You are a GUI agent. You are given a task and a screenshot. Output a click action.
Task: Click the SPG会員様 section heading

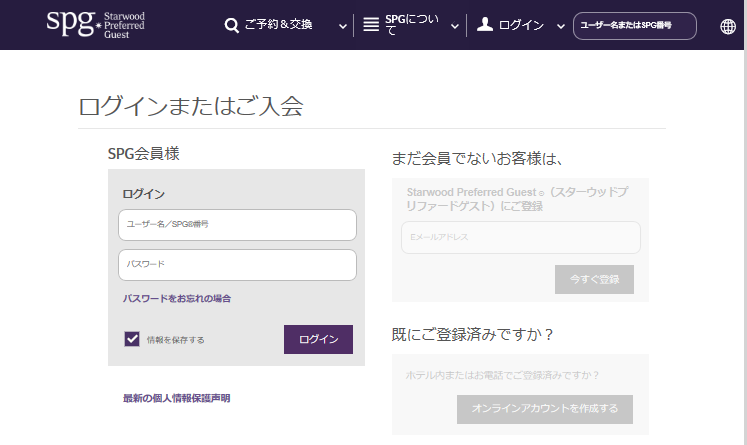pyautogui.click(x=143, y=154)
